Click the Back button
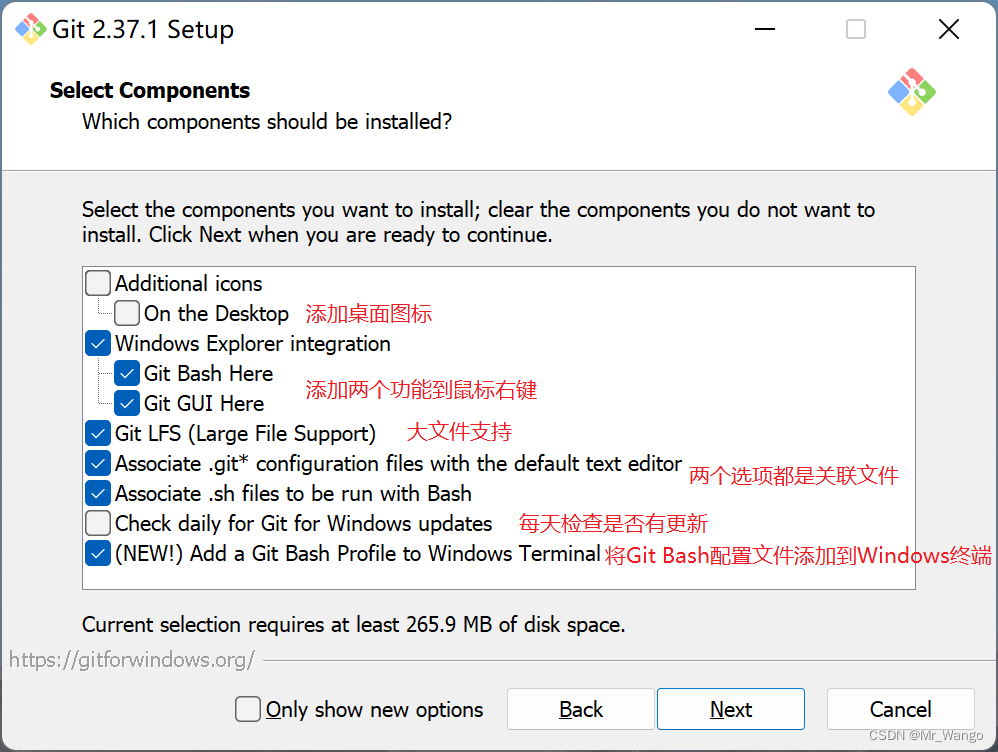998x752 pixels. 580,709
